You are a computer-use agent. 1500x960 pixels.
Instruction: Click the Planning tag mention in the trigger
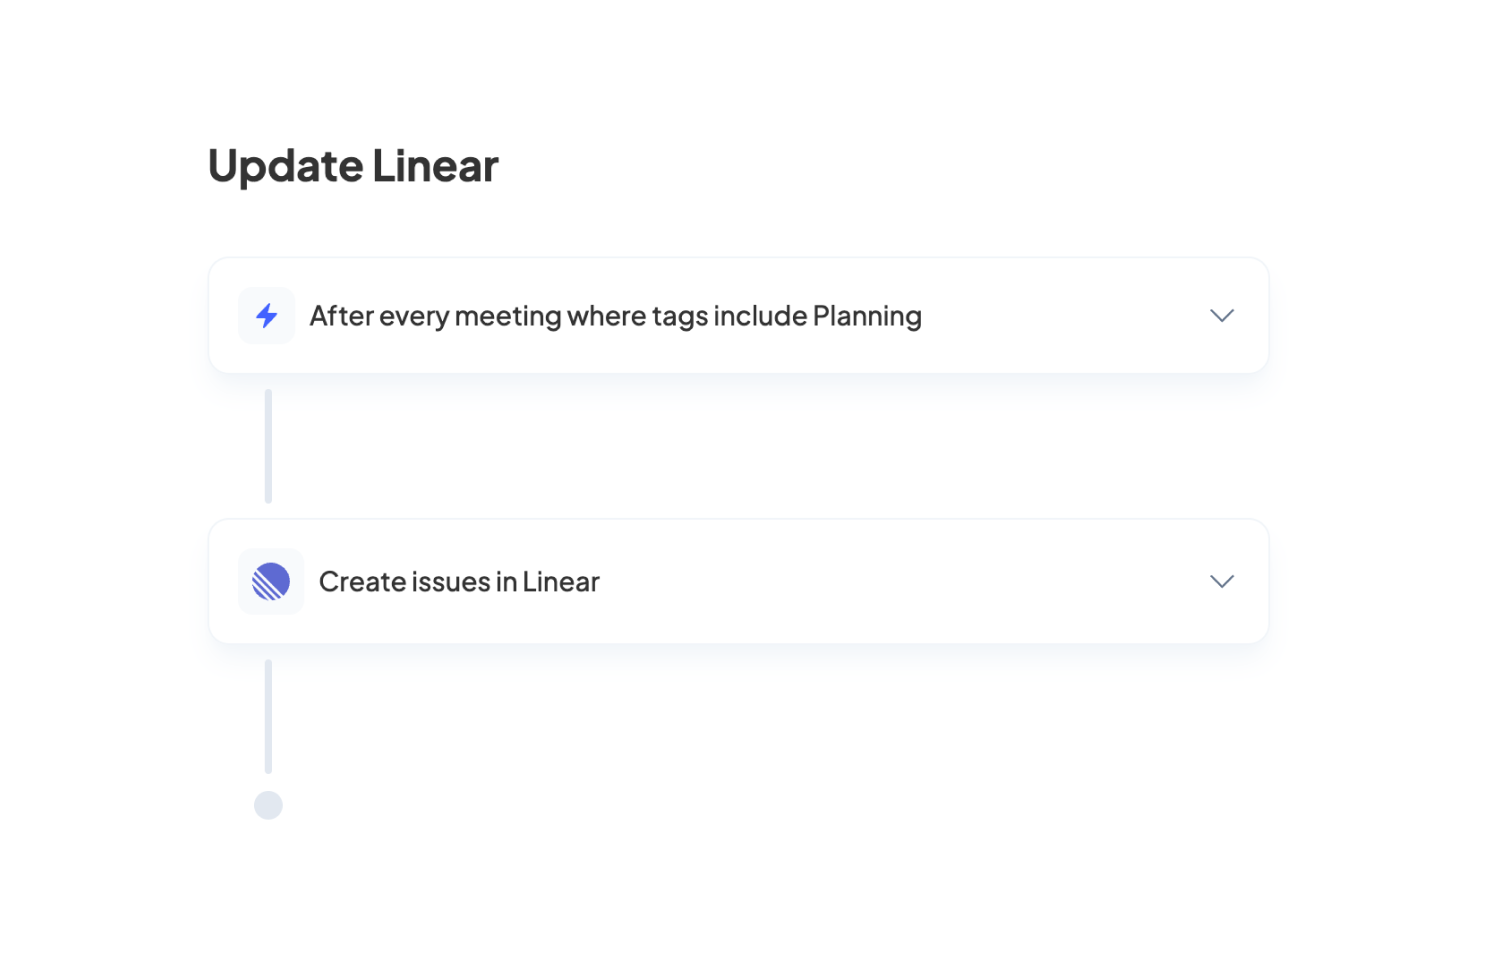coord(866,315)
